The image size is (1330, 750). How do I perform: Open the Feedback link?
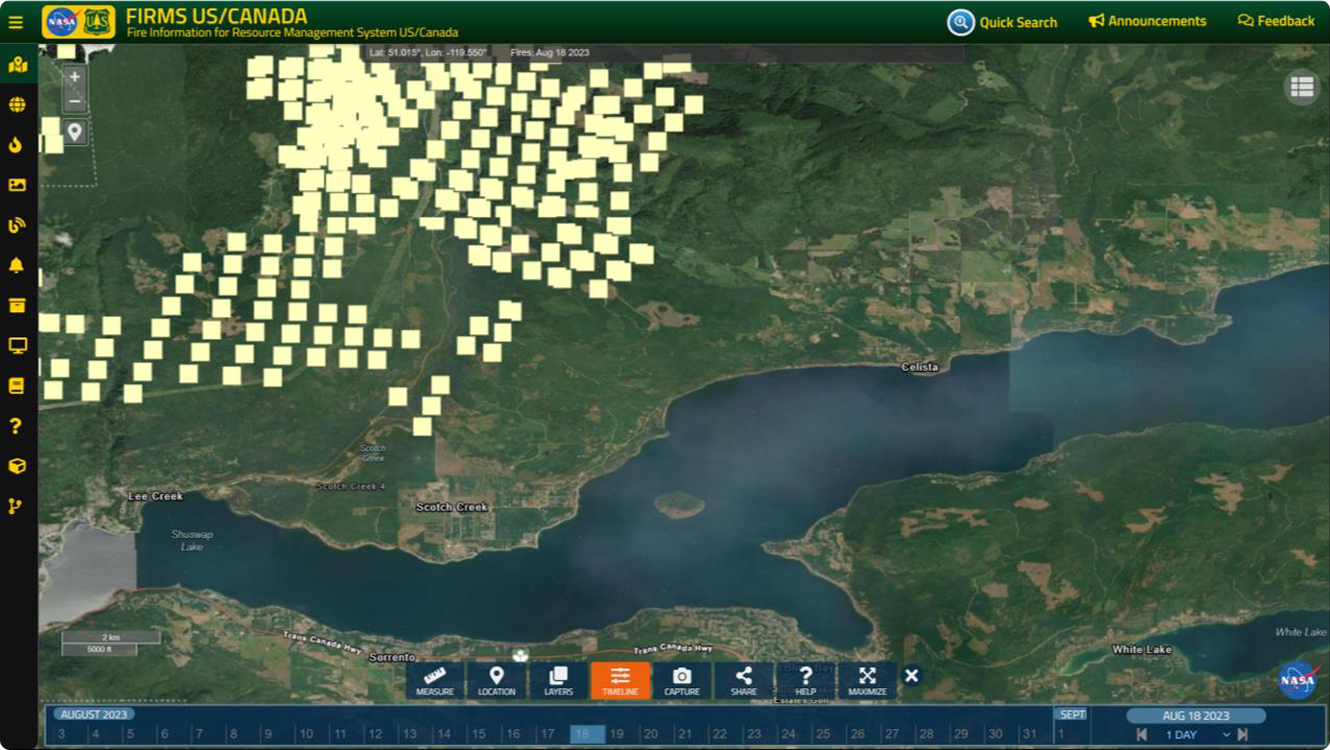1276,21
